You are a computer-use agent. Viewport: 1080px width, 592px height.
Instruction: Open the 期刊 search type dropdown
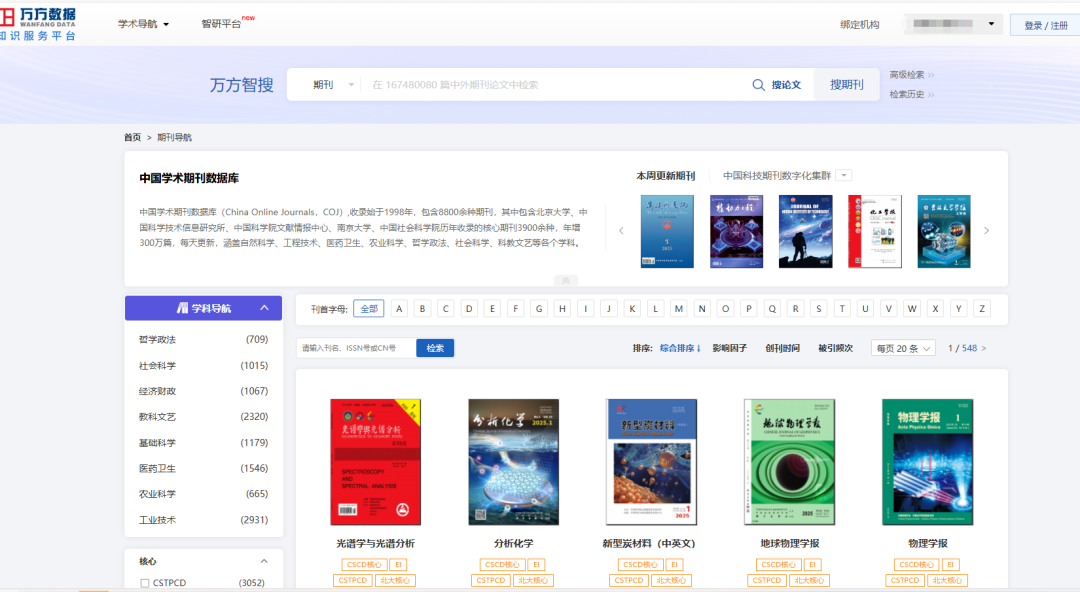[x=333, y=85]
